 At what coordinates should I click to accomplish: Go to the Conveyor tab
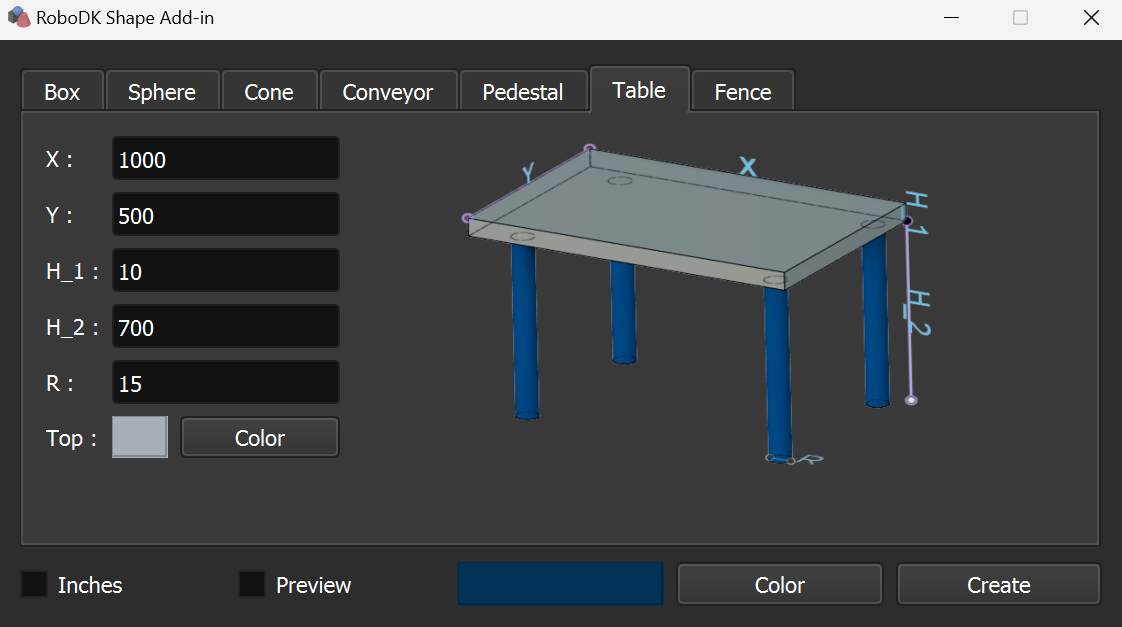[x=388, y=92]
